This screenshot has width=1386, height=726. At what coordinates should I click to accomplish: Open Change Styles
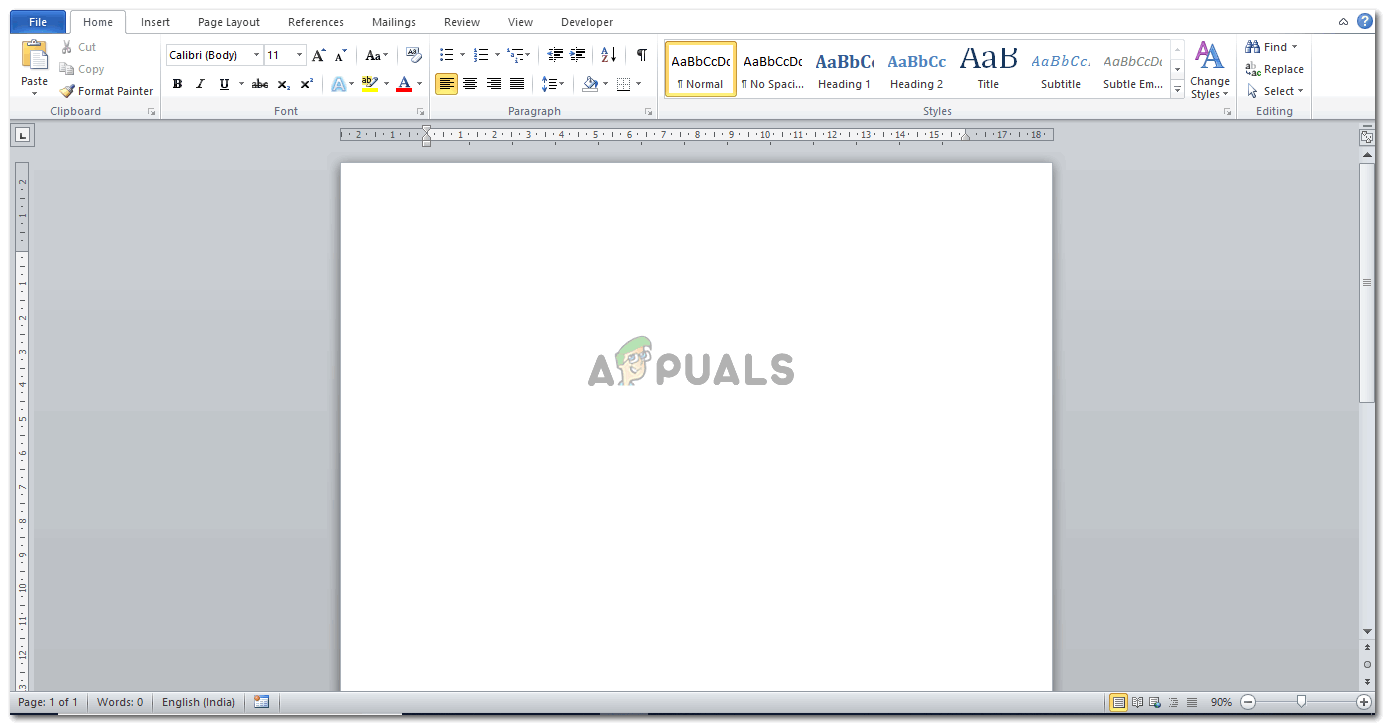(1210, 70)
